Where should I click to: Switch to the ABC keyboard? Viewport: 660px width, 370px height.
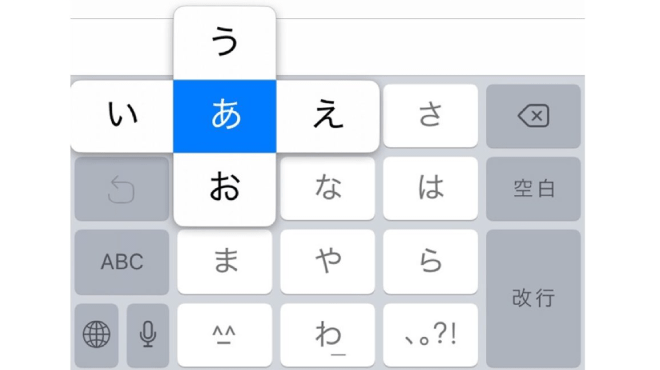coord(122,262)
